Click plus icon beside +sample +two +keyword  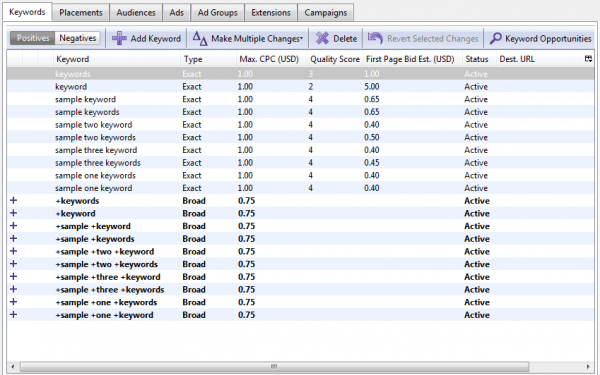(13, 251)
